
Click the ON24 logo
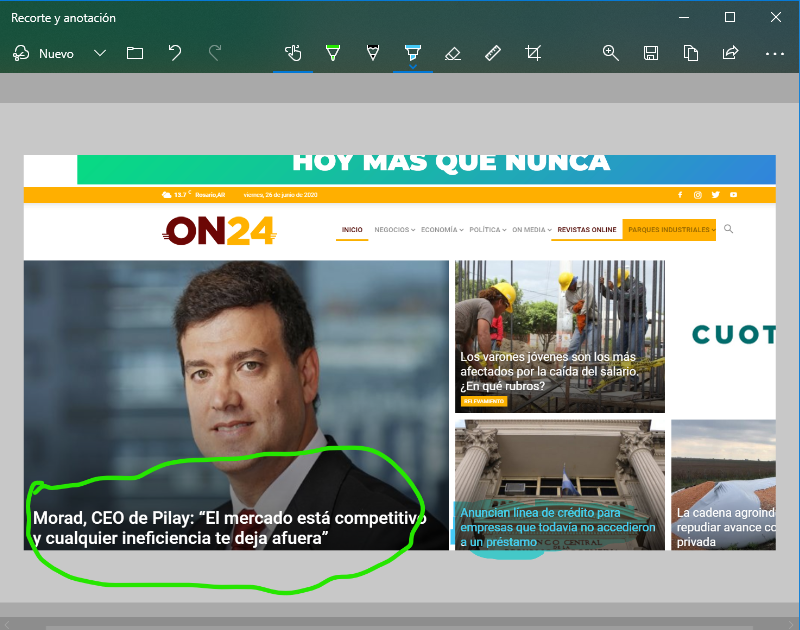[219, 231]
